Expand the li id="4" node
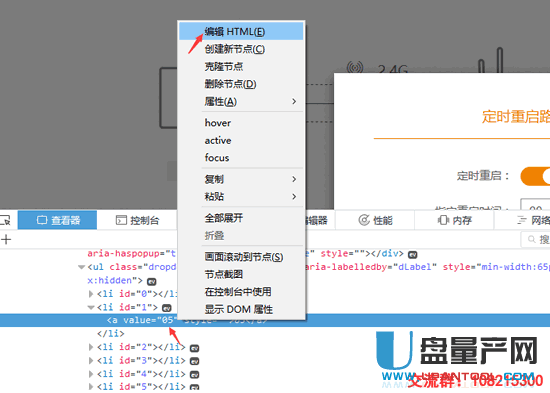 pos(91,374)
